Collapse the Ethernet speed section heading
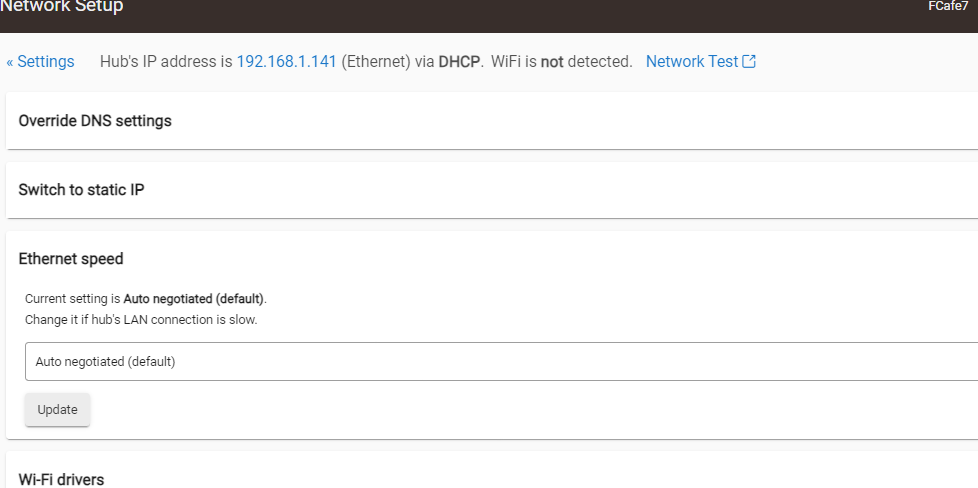The height and width of the screenshot is (488, 978). [71, 259]
